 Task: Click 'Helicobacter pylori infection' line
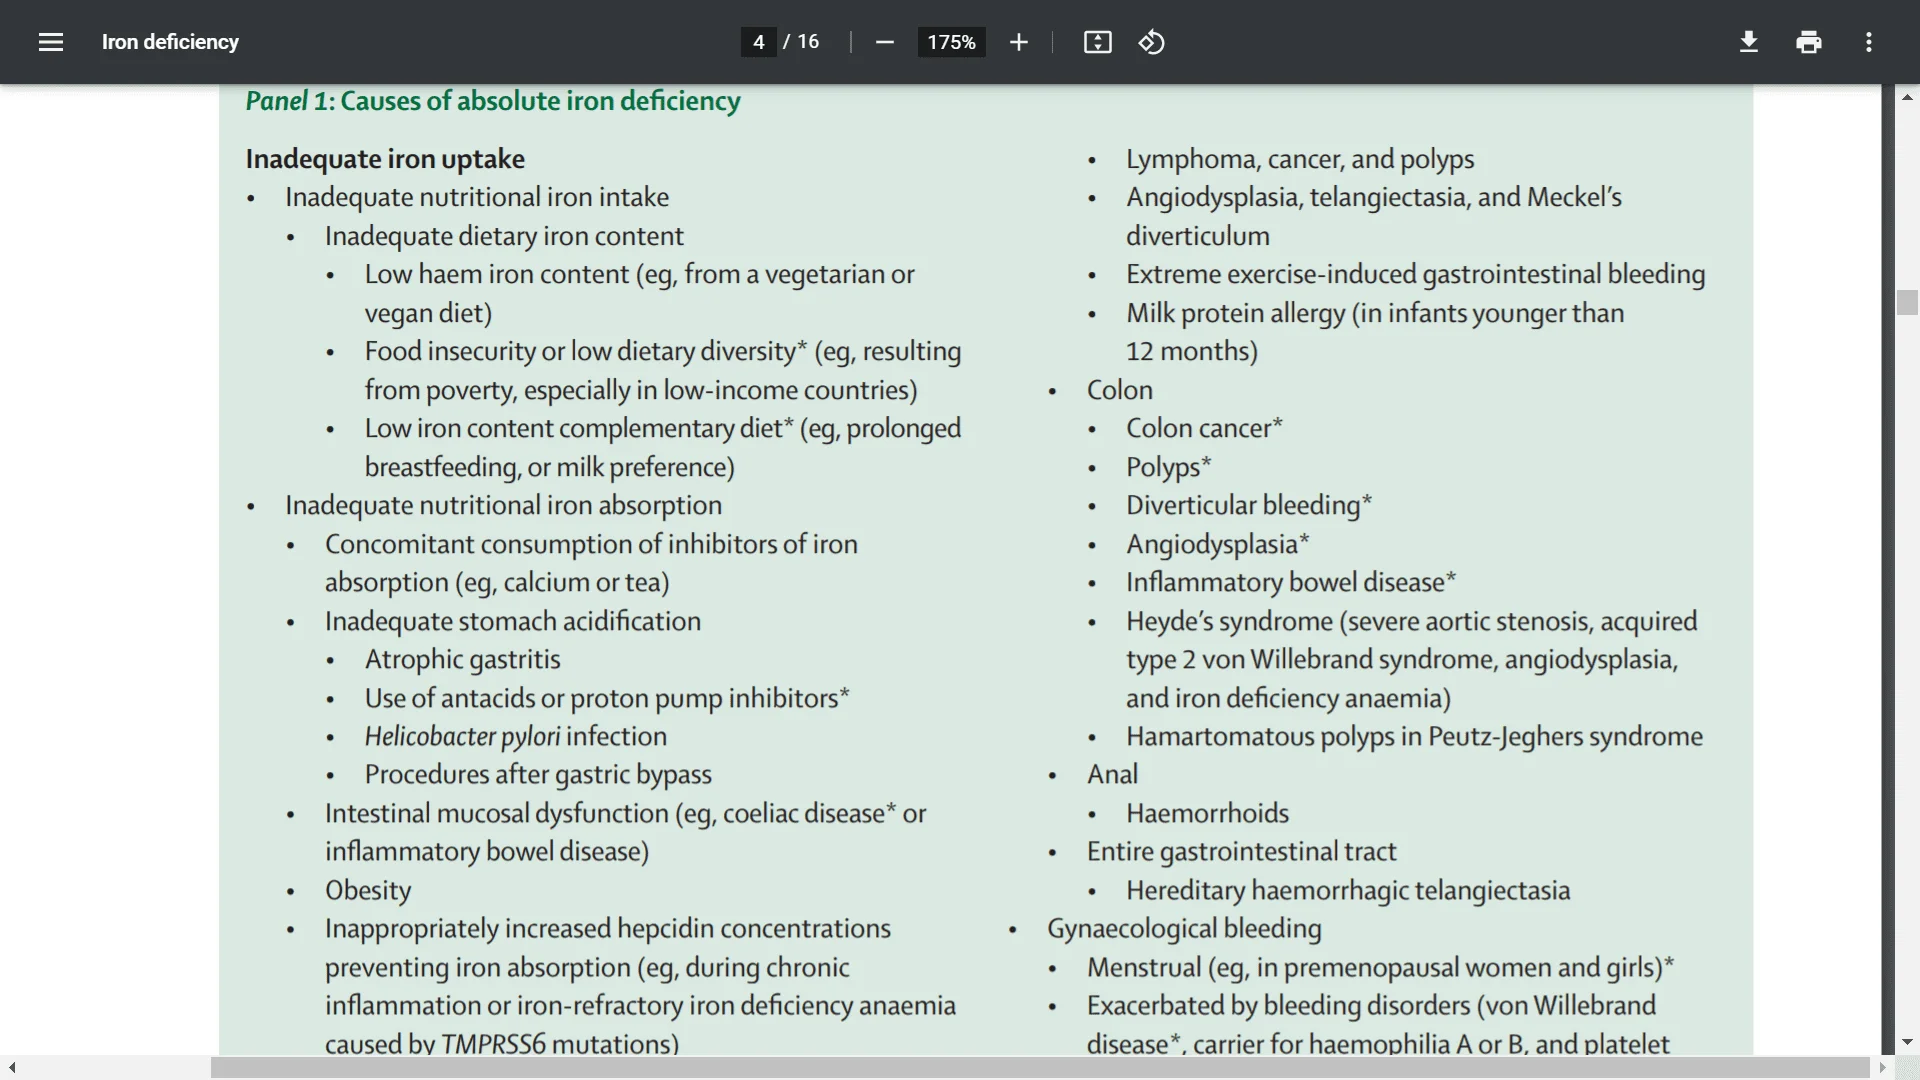pyautogui.click(x=515, y=736)
